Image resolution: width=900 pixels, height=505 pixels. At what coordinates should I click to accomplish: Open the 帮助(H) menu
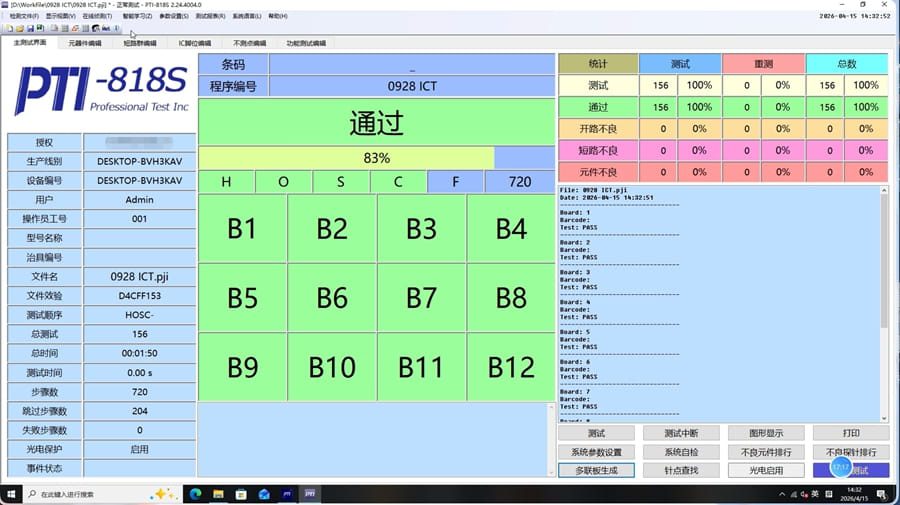(278, 16)
